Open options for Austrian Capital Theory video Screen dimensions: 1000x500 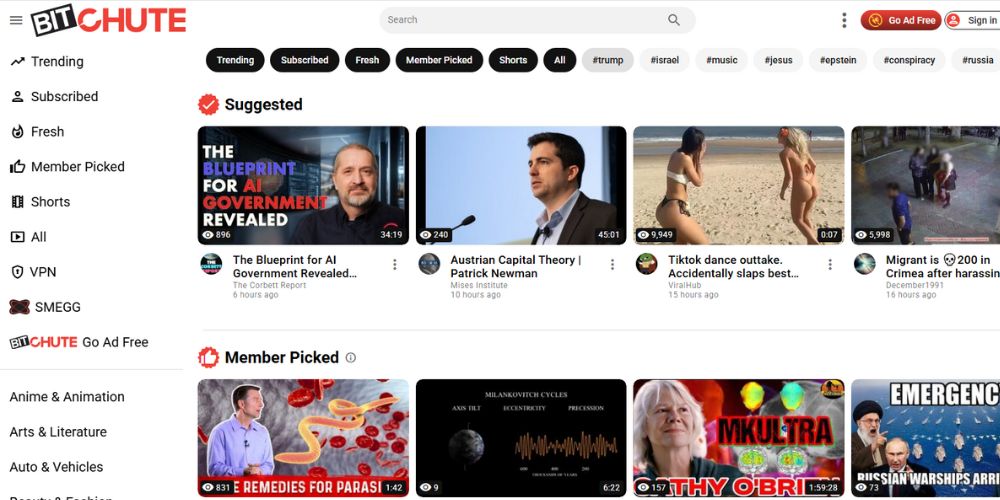pyautogui.click(x=613, y=265)
